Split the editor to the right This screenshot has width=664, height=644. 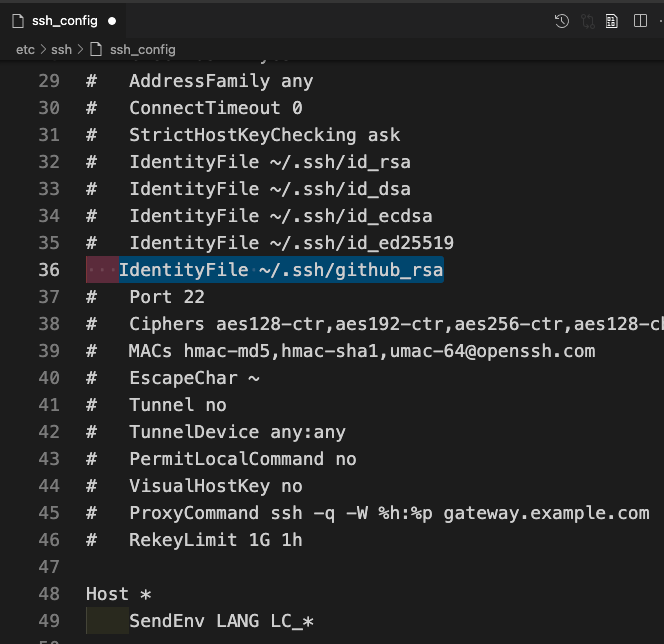click(640, 20)
